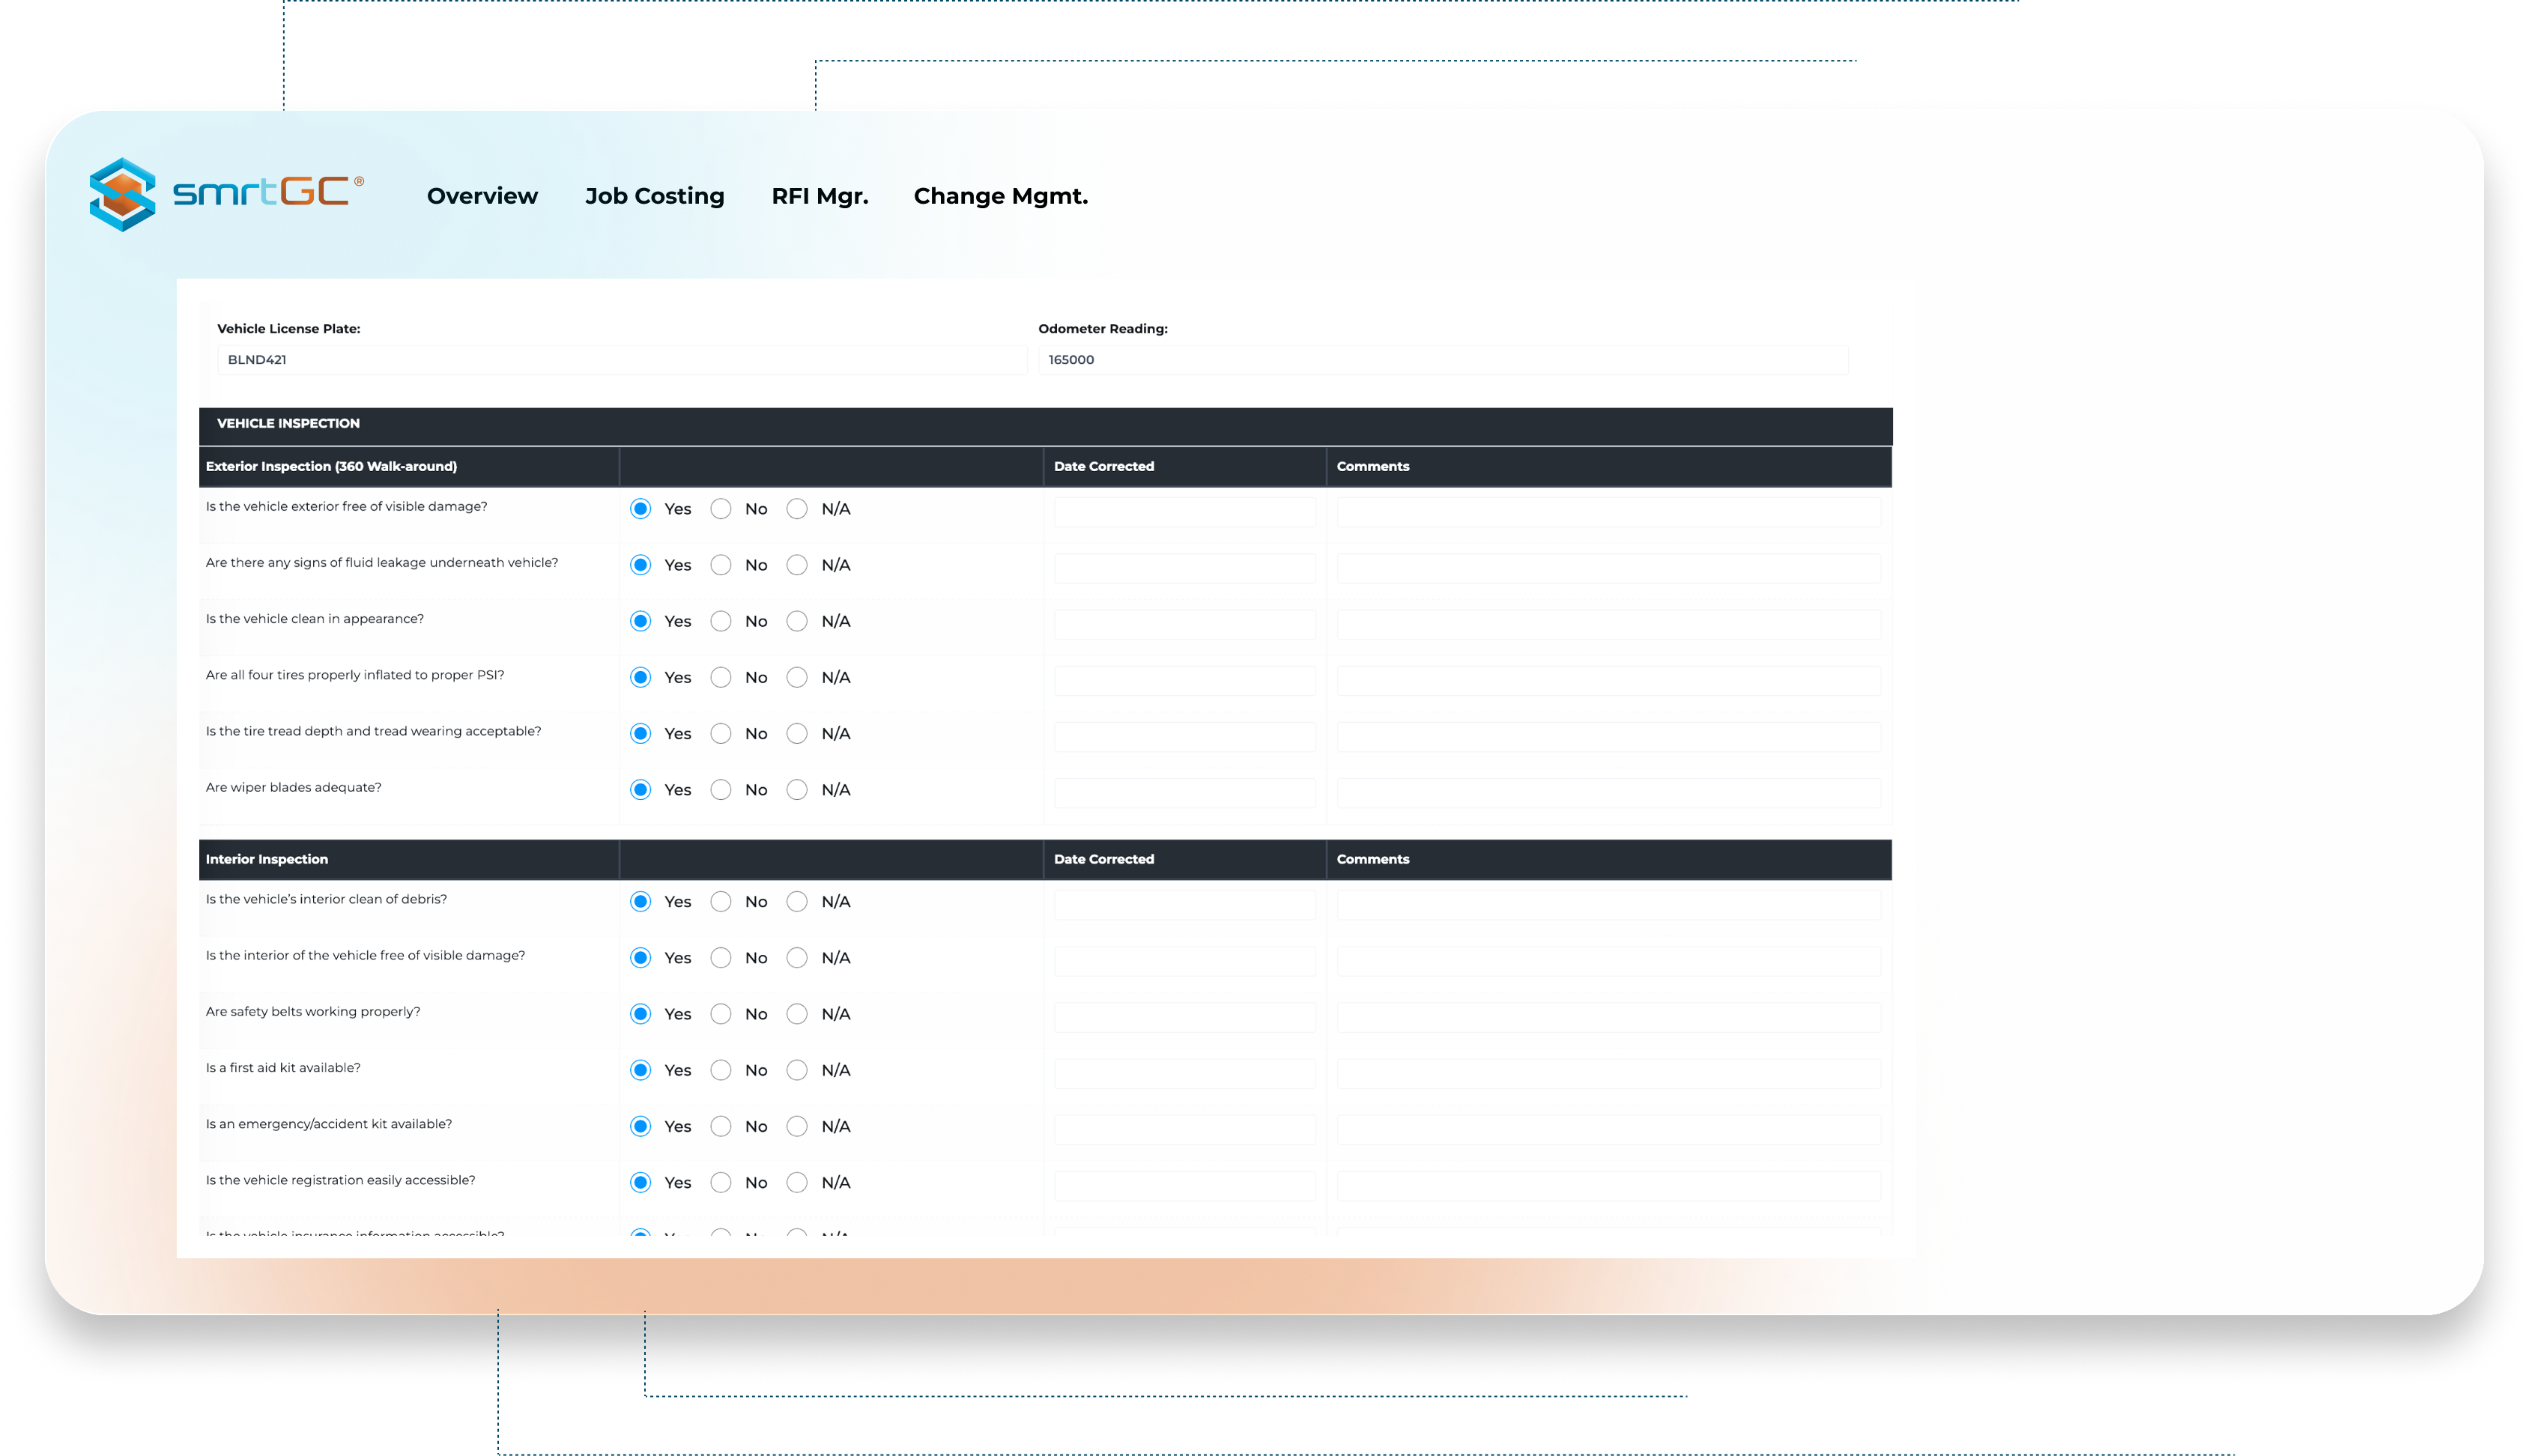The width and height of the screenshot is (2529, 1456).
Task: Select N/A for interior clean of debris
Action: click(x=796, y=902)
